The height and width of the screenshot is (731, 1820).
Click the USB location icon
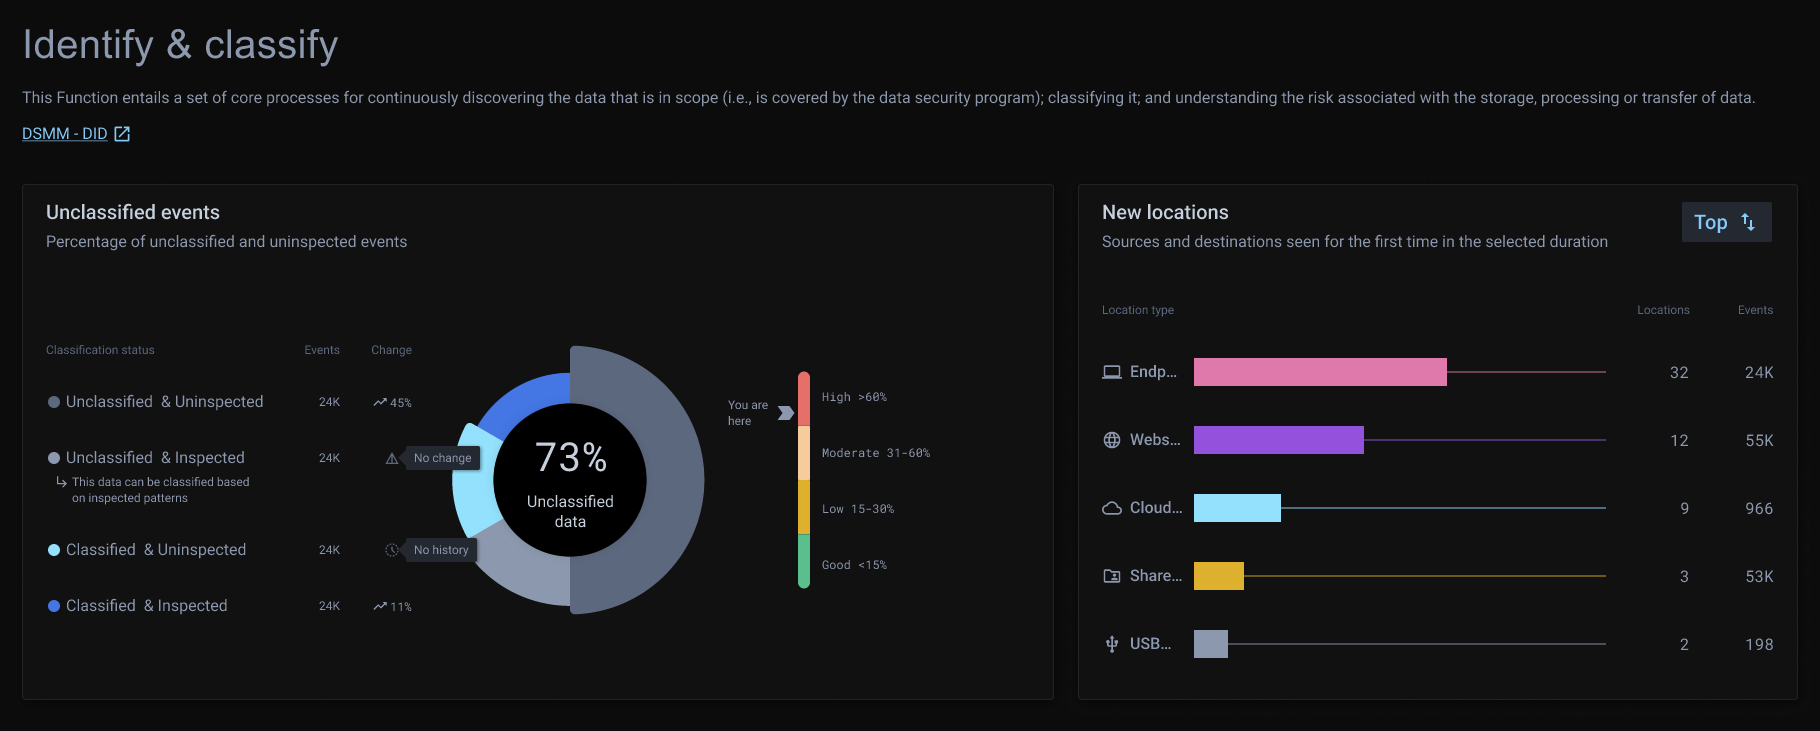1111,644
